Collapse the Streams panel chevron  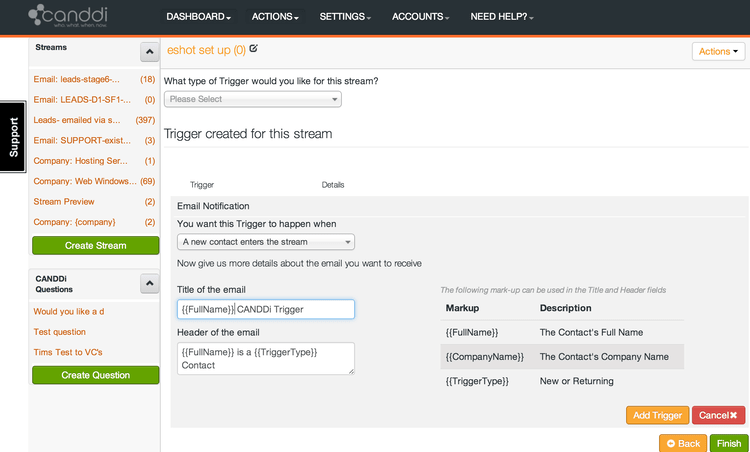[149, 52]
